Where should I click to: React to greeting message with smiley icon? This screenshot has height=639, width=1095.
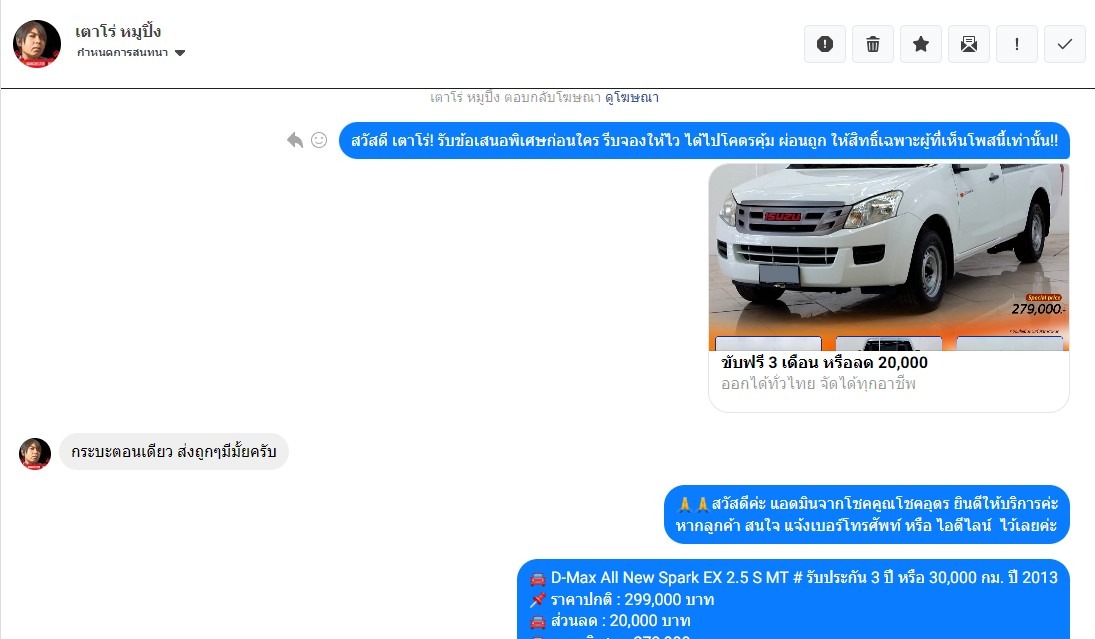coord(319,140)
